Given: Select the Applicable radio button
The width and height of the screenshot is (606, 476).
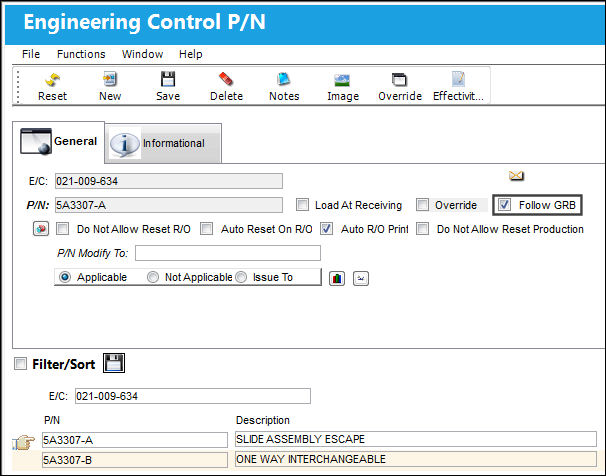Looking at the screenshot, I should click(65, 277).
